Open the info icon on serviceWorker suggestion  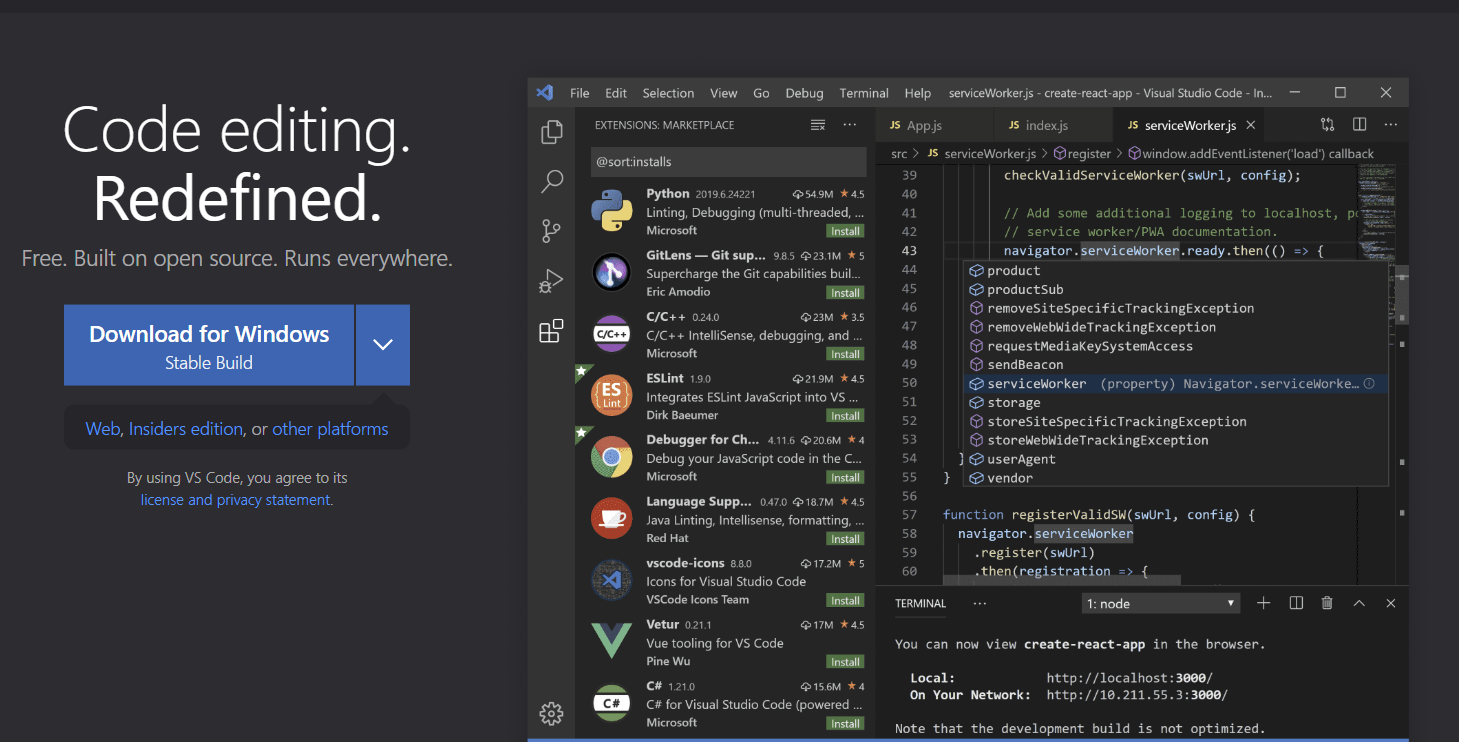1369,383
